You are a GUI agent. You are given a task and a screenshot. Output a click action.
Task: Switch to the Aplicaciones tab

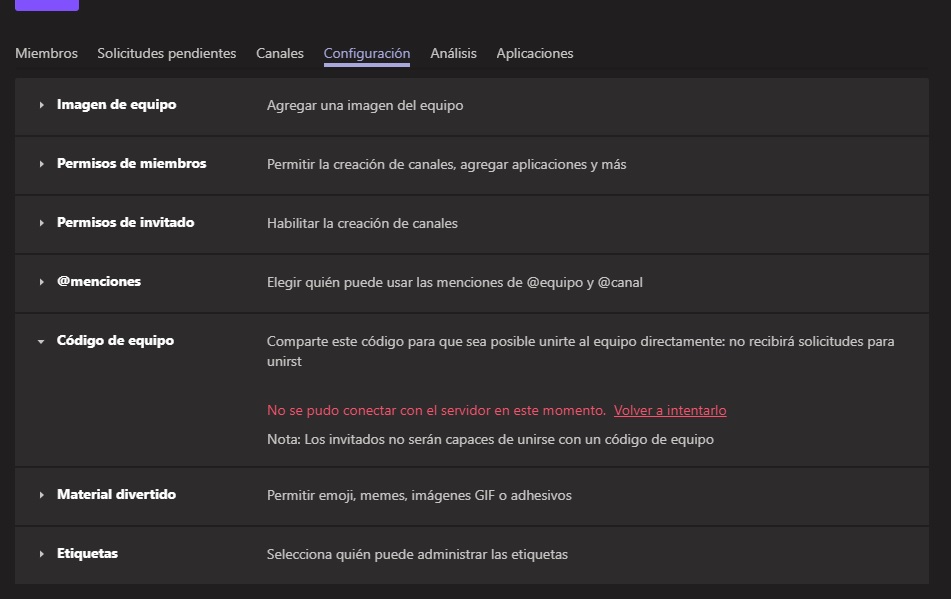535,53
